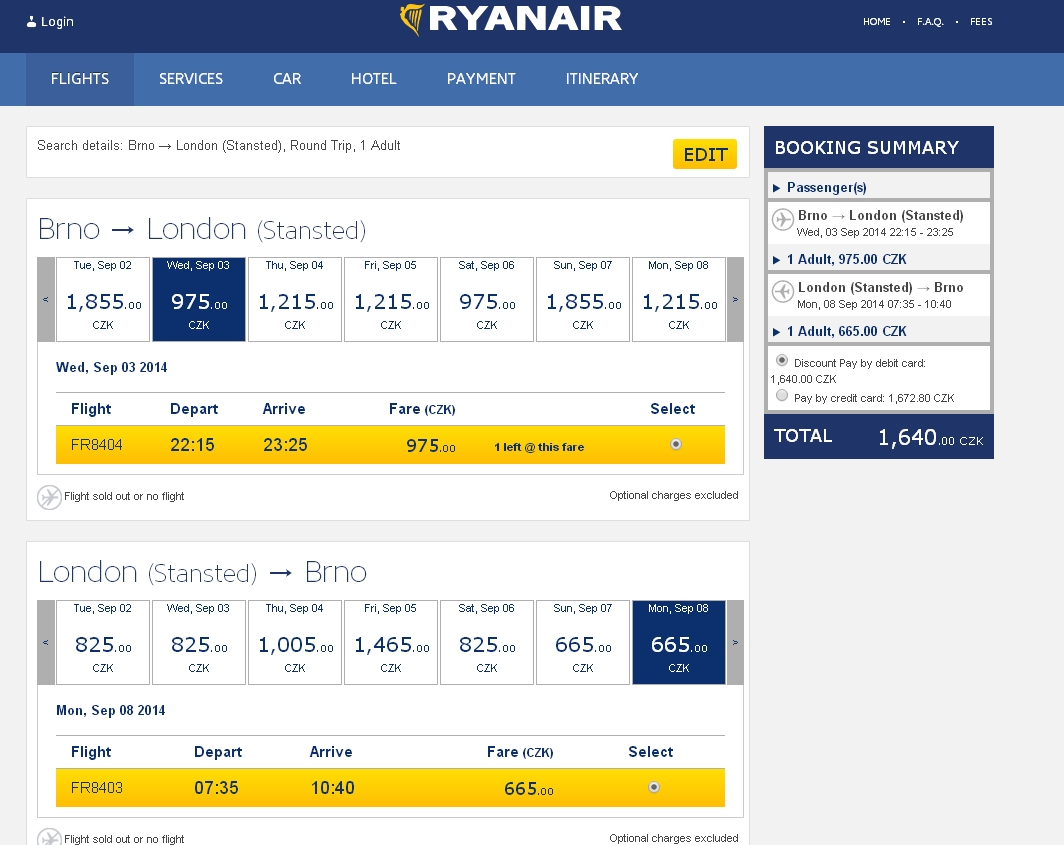Viewport: 1064px width, 845px height.
Task: Open the FLIGHTS tab
Action: click(x=80, y=79)
